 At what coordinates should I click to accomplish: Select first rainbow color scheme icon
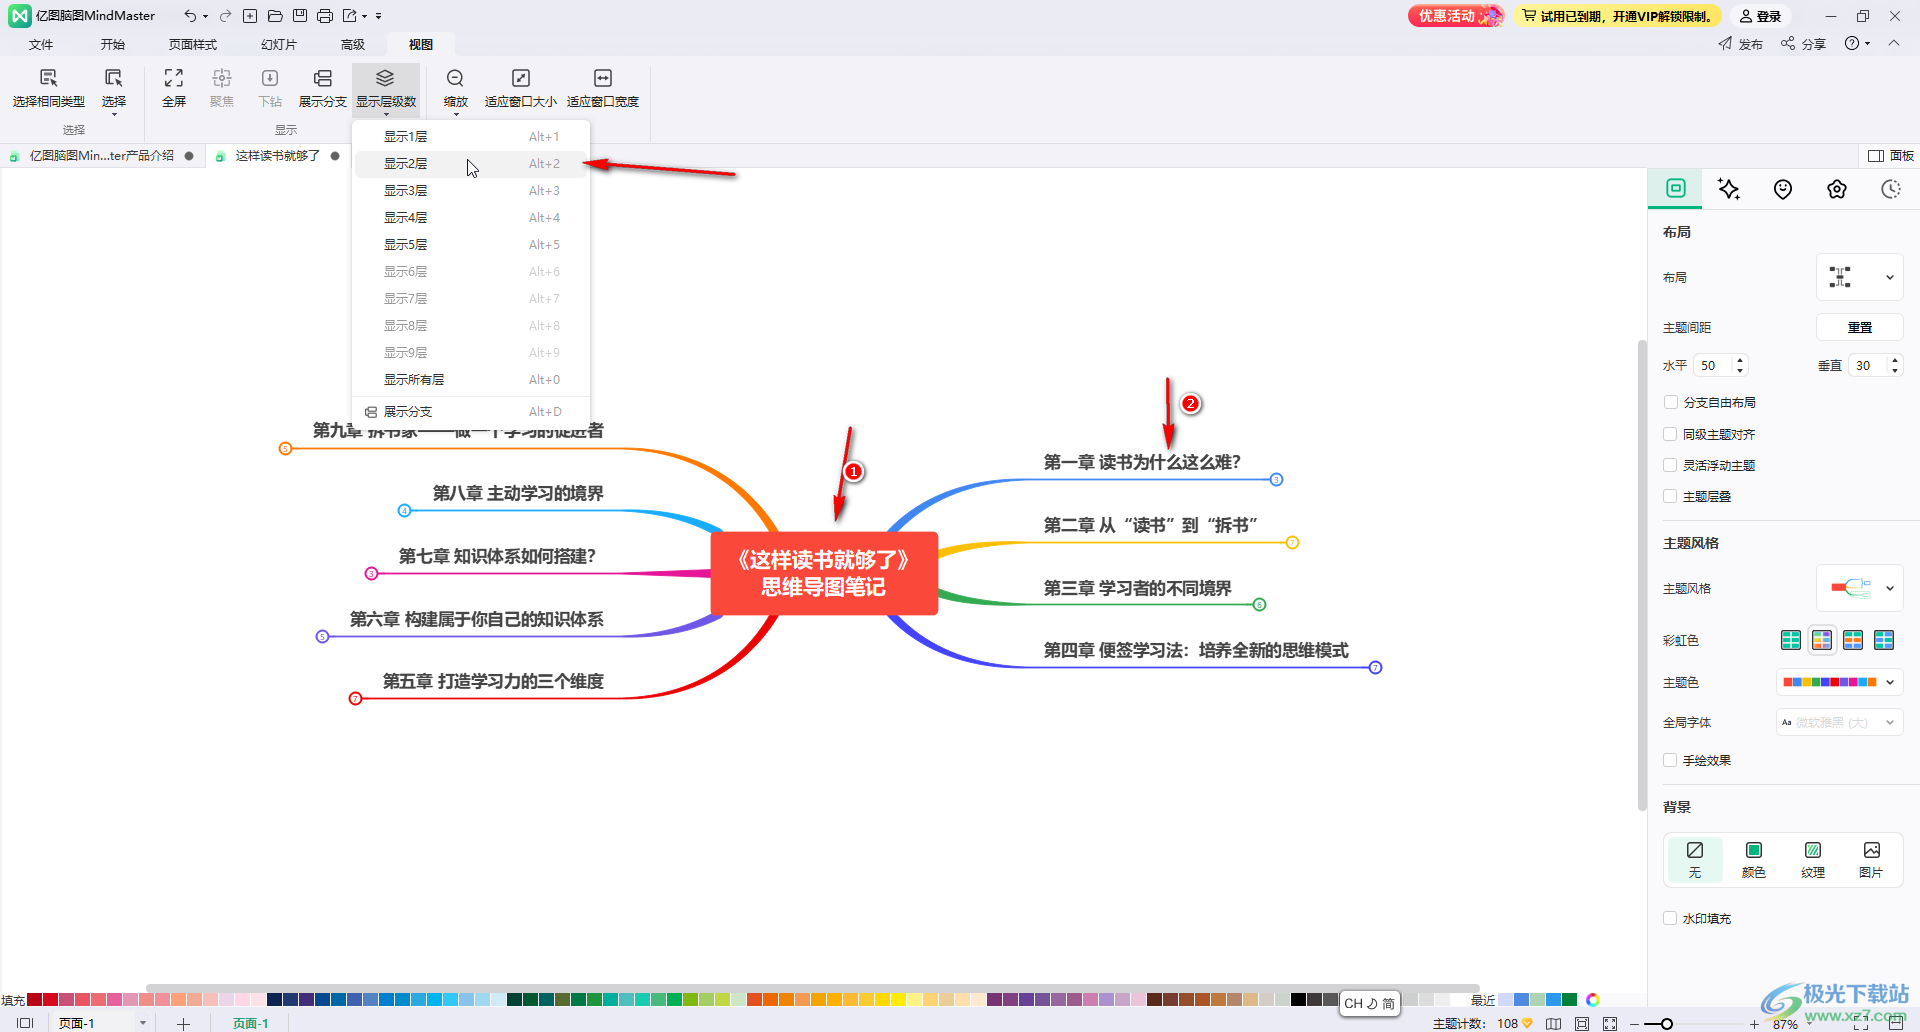click(x=1791, y=640)
